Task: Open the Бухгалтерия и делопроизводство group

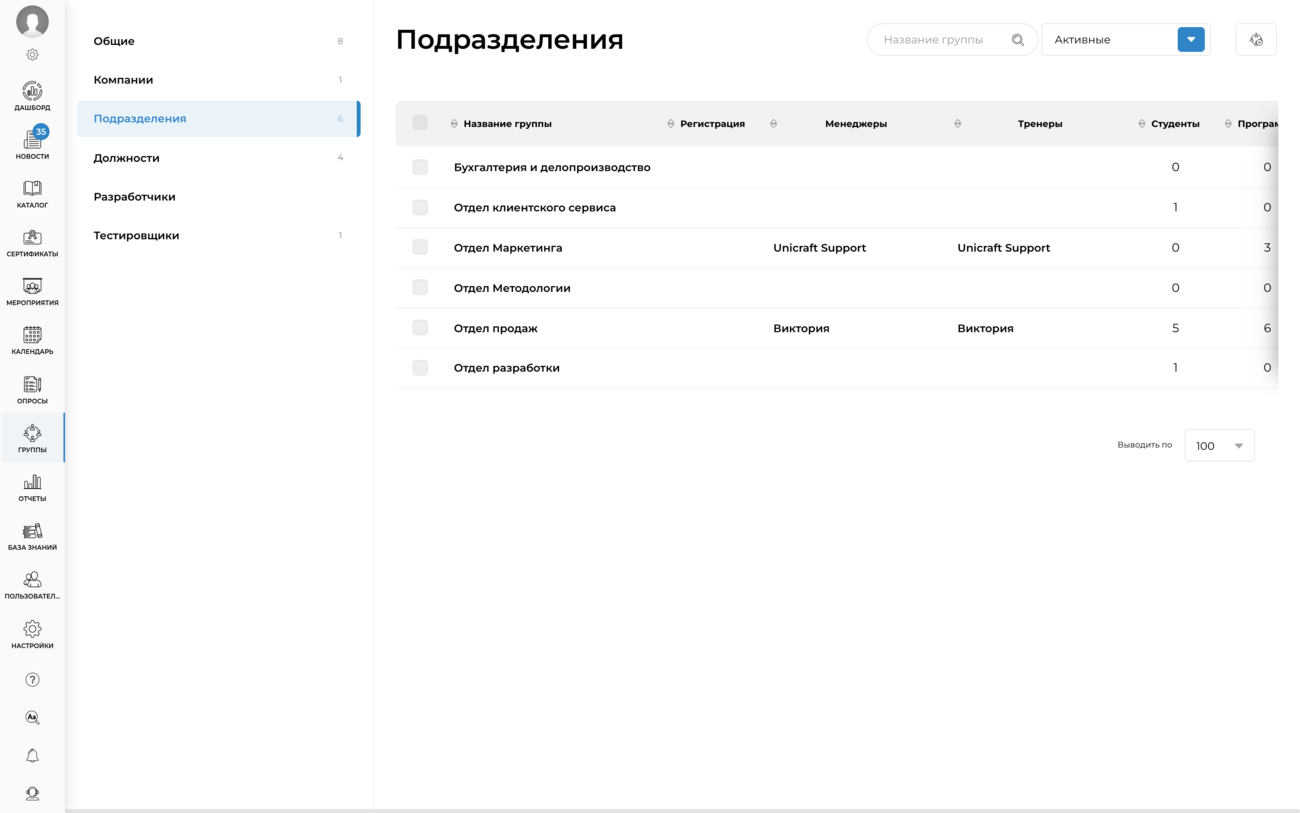Action: click(x=552, y=167)
